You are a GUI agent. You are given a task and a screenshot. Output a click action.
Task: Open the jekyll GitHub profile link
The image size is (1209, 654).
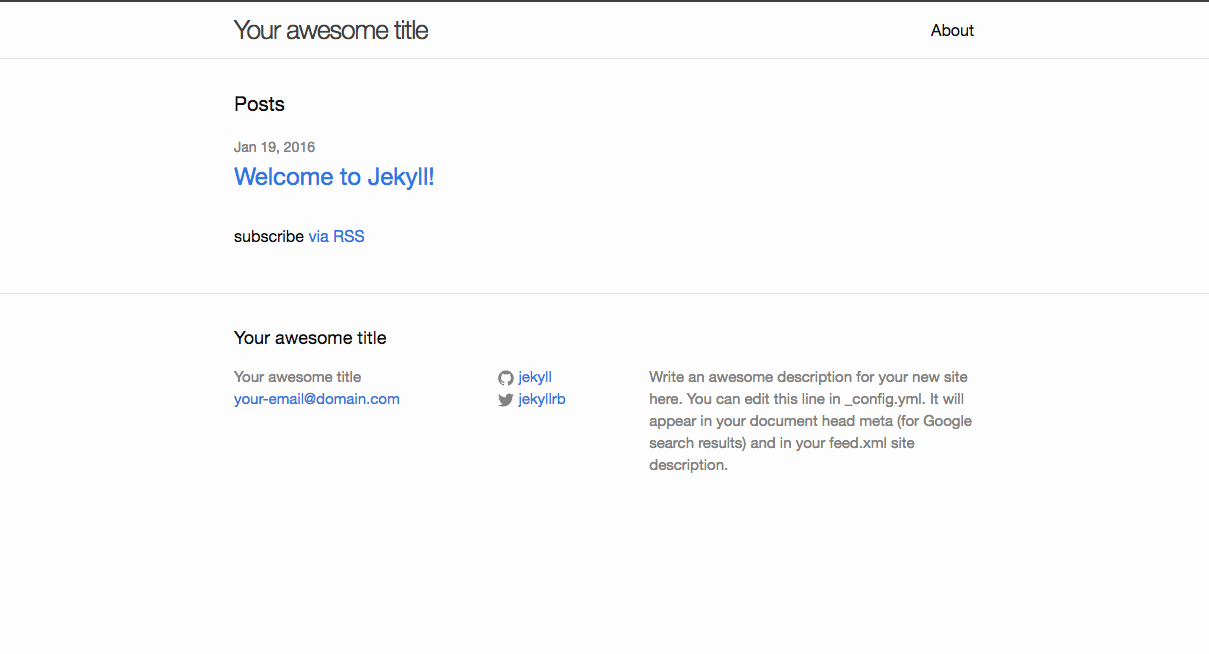pos(535,377)
